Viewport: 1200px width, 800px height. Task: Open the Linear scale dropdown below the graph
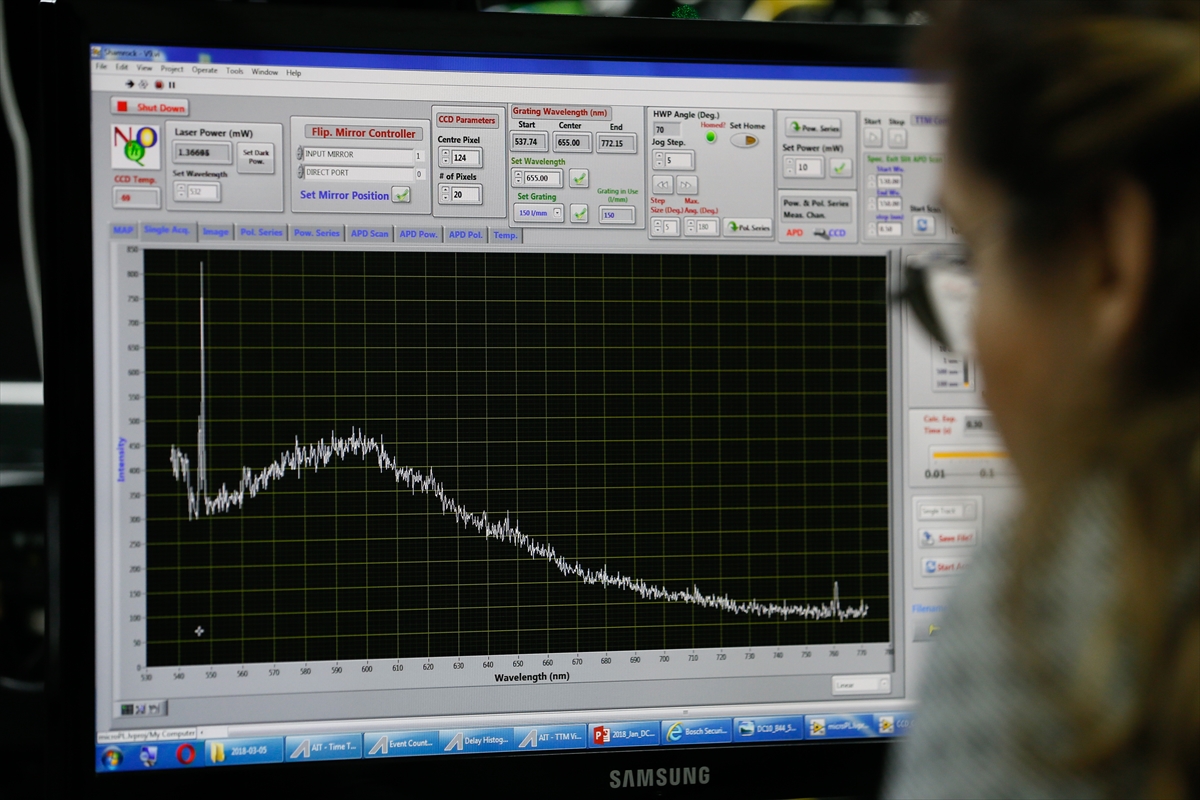[x=861, y=685]
